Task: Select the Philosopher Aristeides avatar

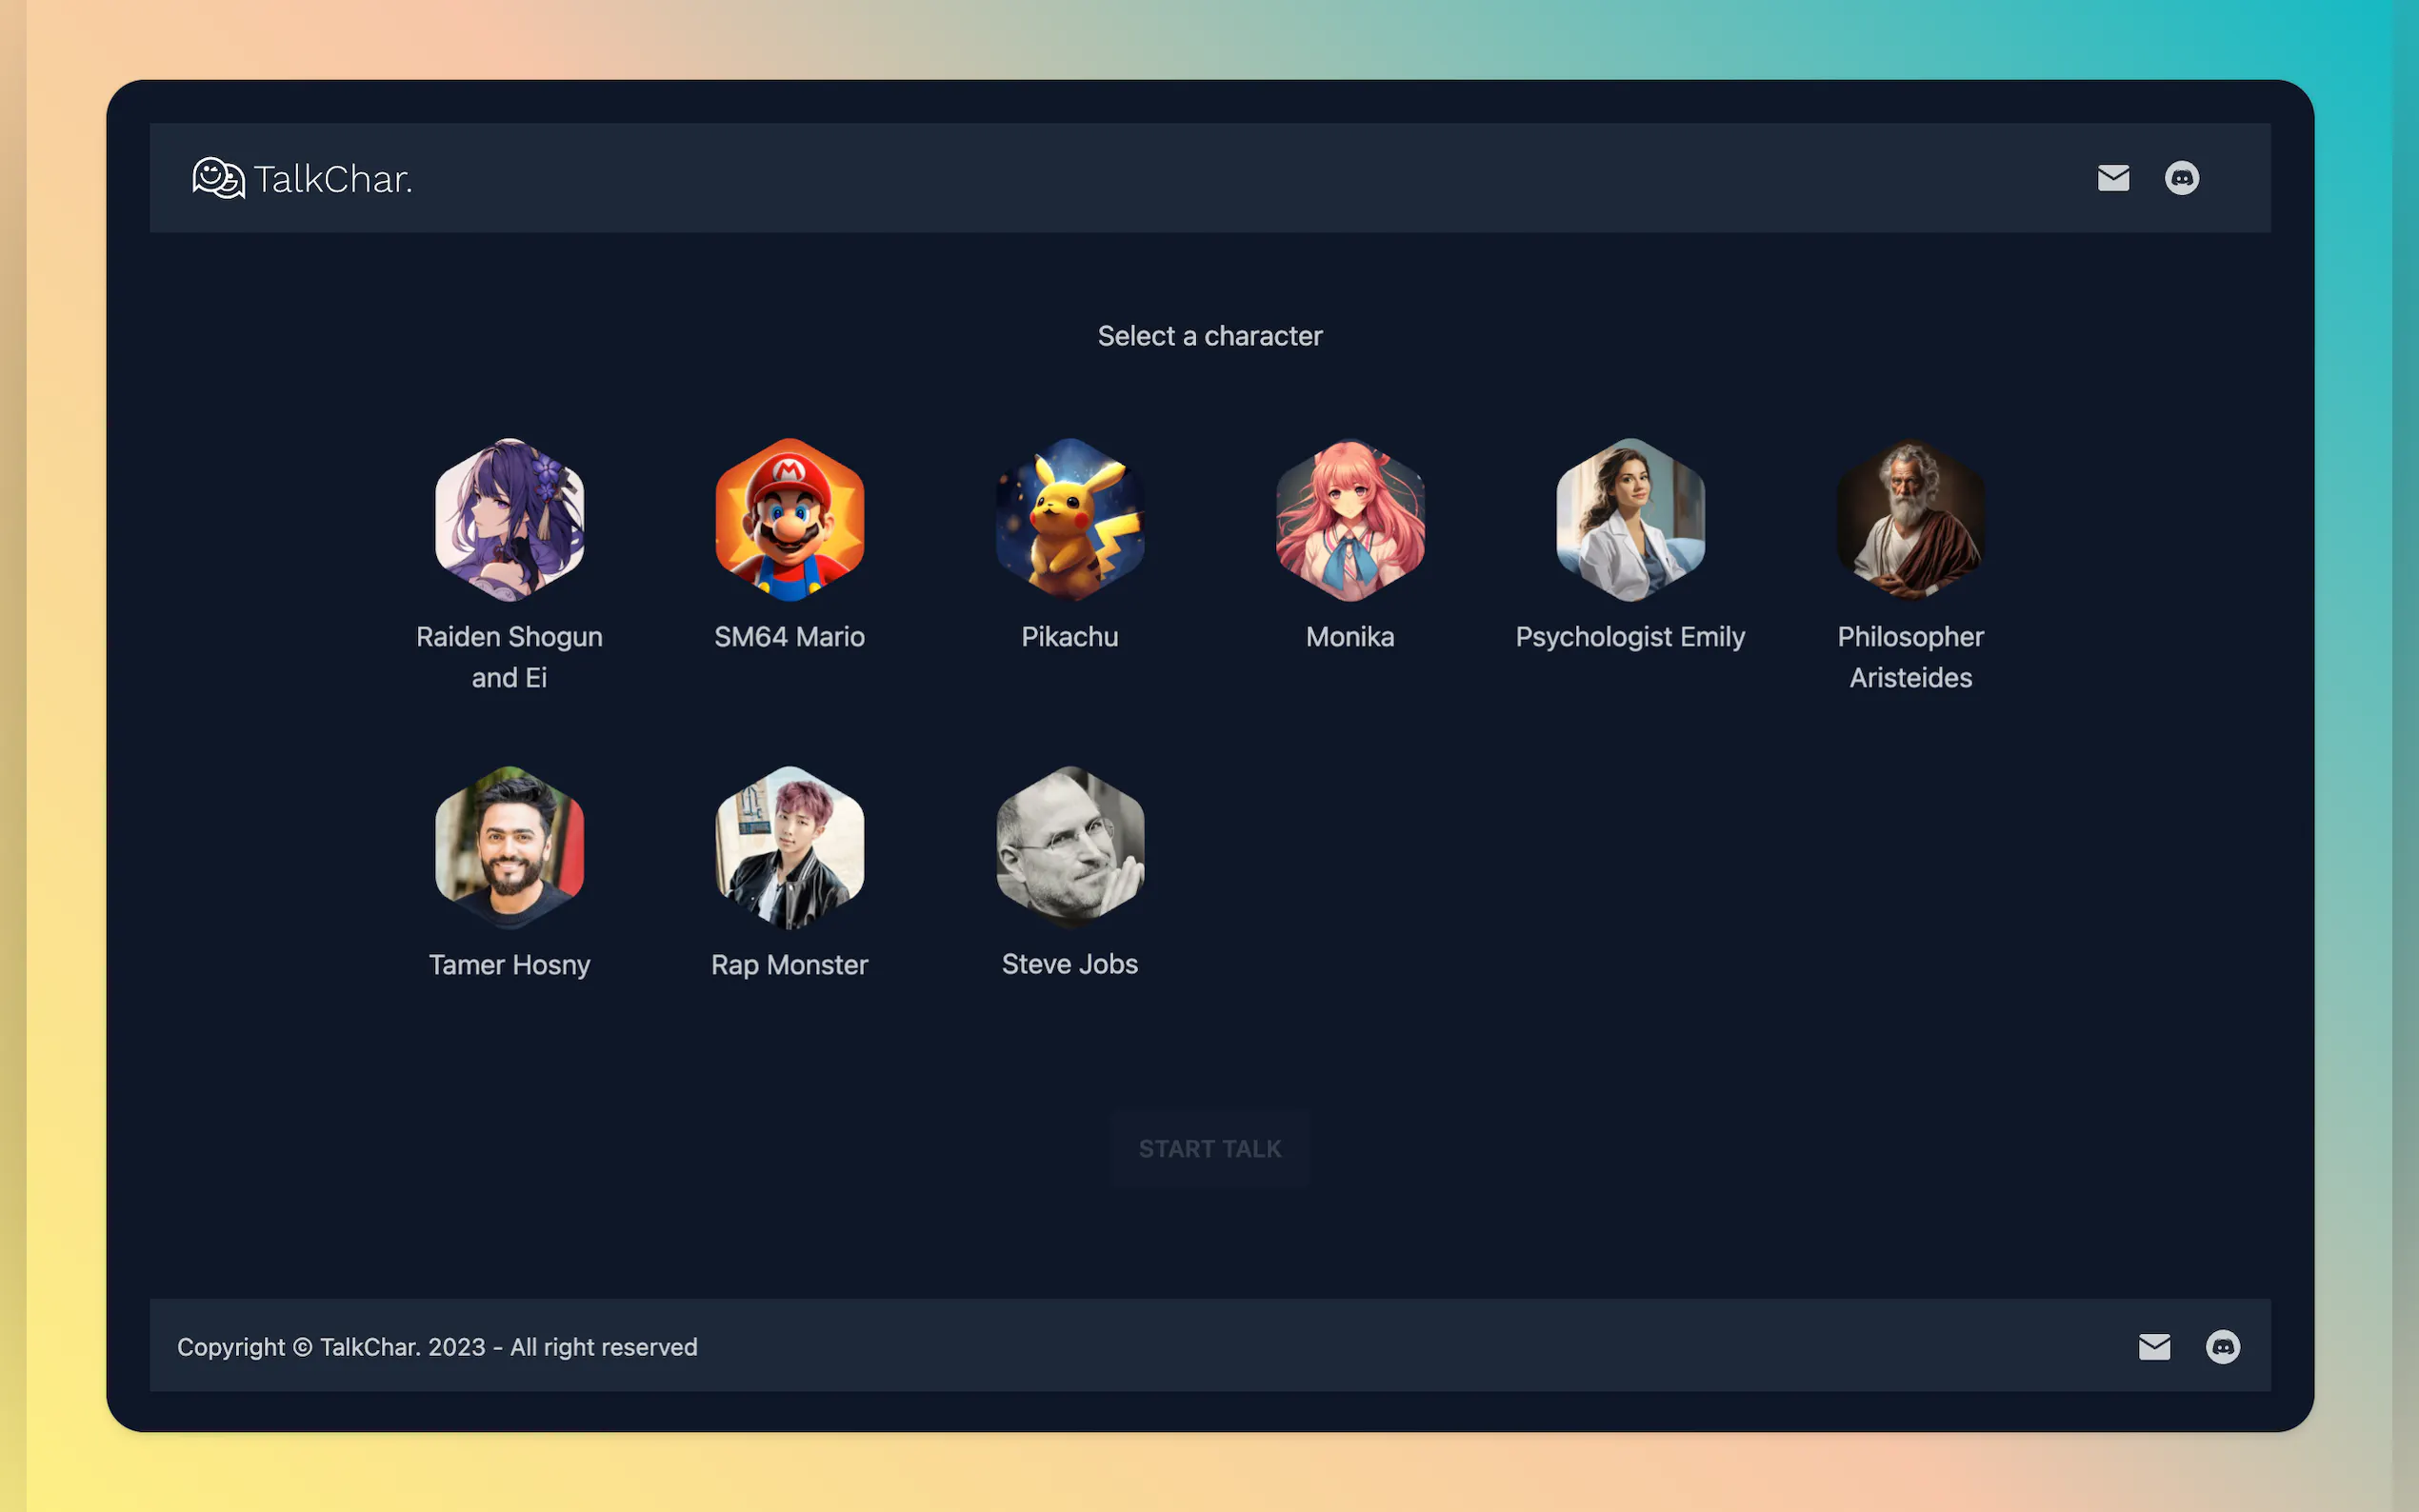Action: tap(1910, 520)
